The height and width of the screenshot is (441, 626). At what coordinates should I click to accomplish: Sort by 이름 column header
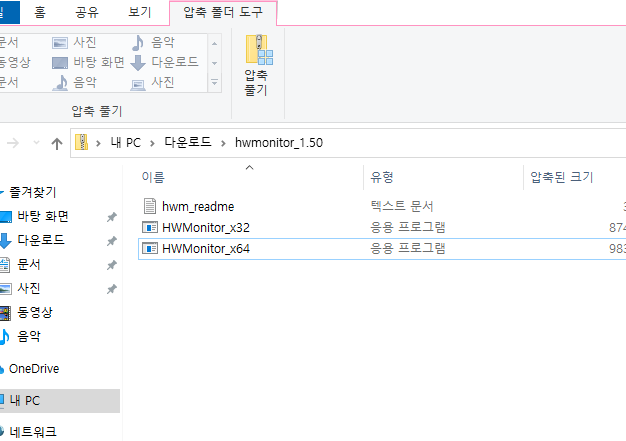[x=153, y=177]
